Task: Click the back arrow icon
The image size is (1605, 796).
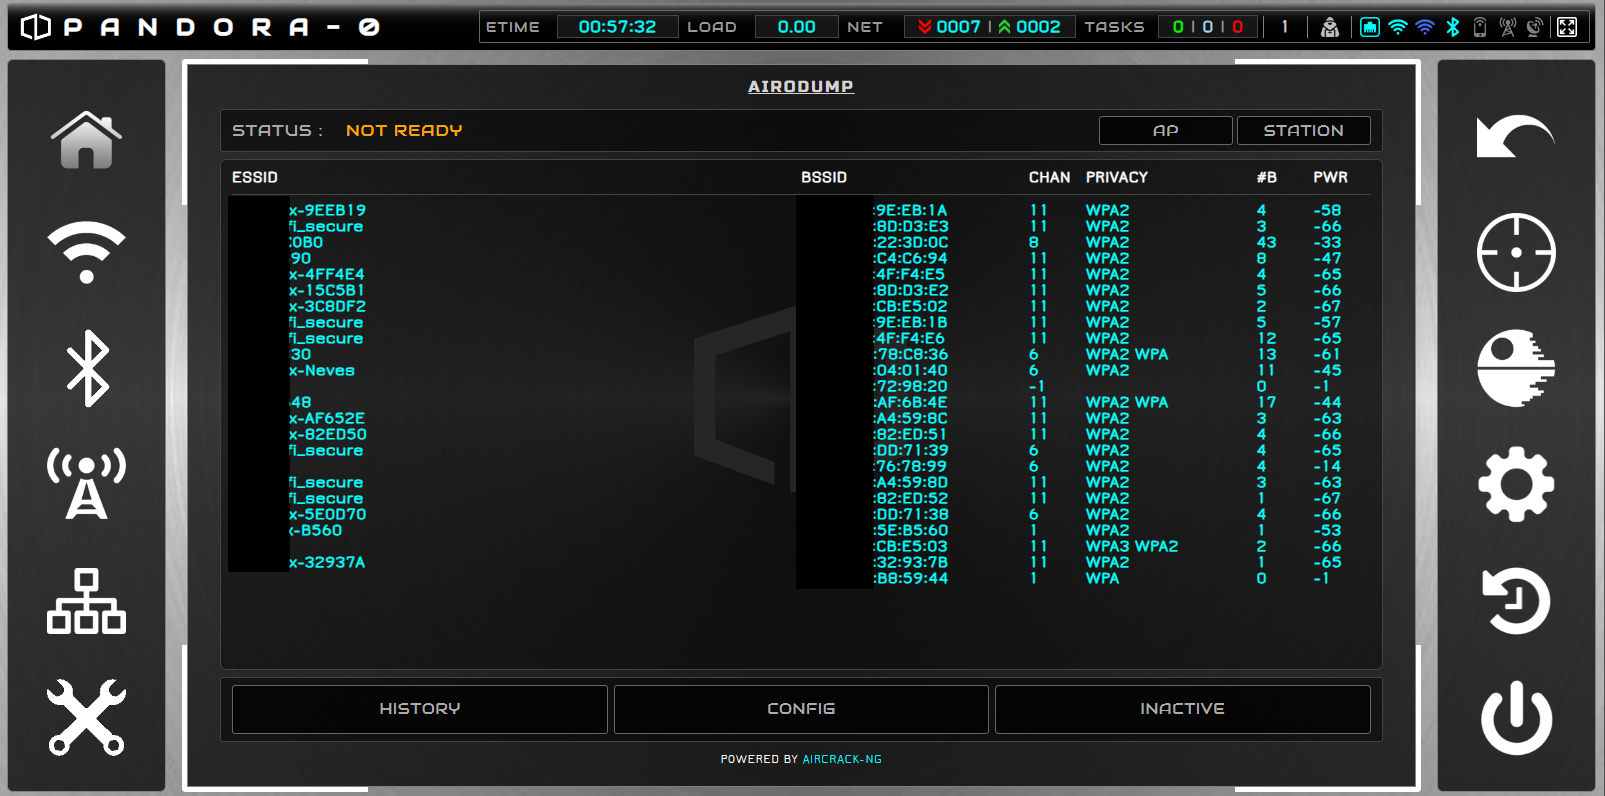Action: tap(1515, 138)
